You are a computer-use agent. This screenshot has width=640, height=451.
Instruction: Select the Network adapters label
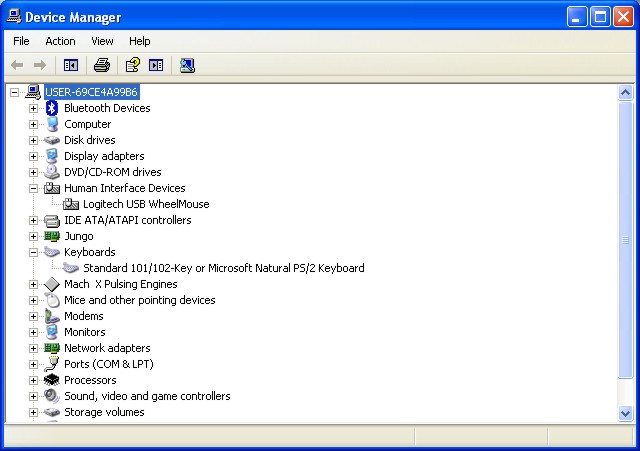pyautogui.click(x=107, y=348)
